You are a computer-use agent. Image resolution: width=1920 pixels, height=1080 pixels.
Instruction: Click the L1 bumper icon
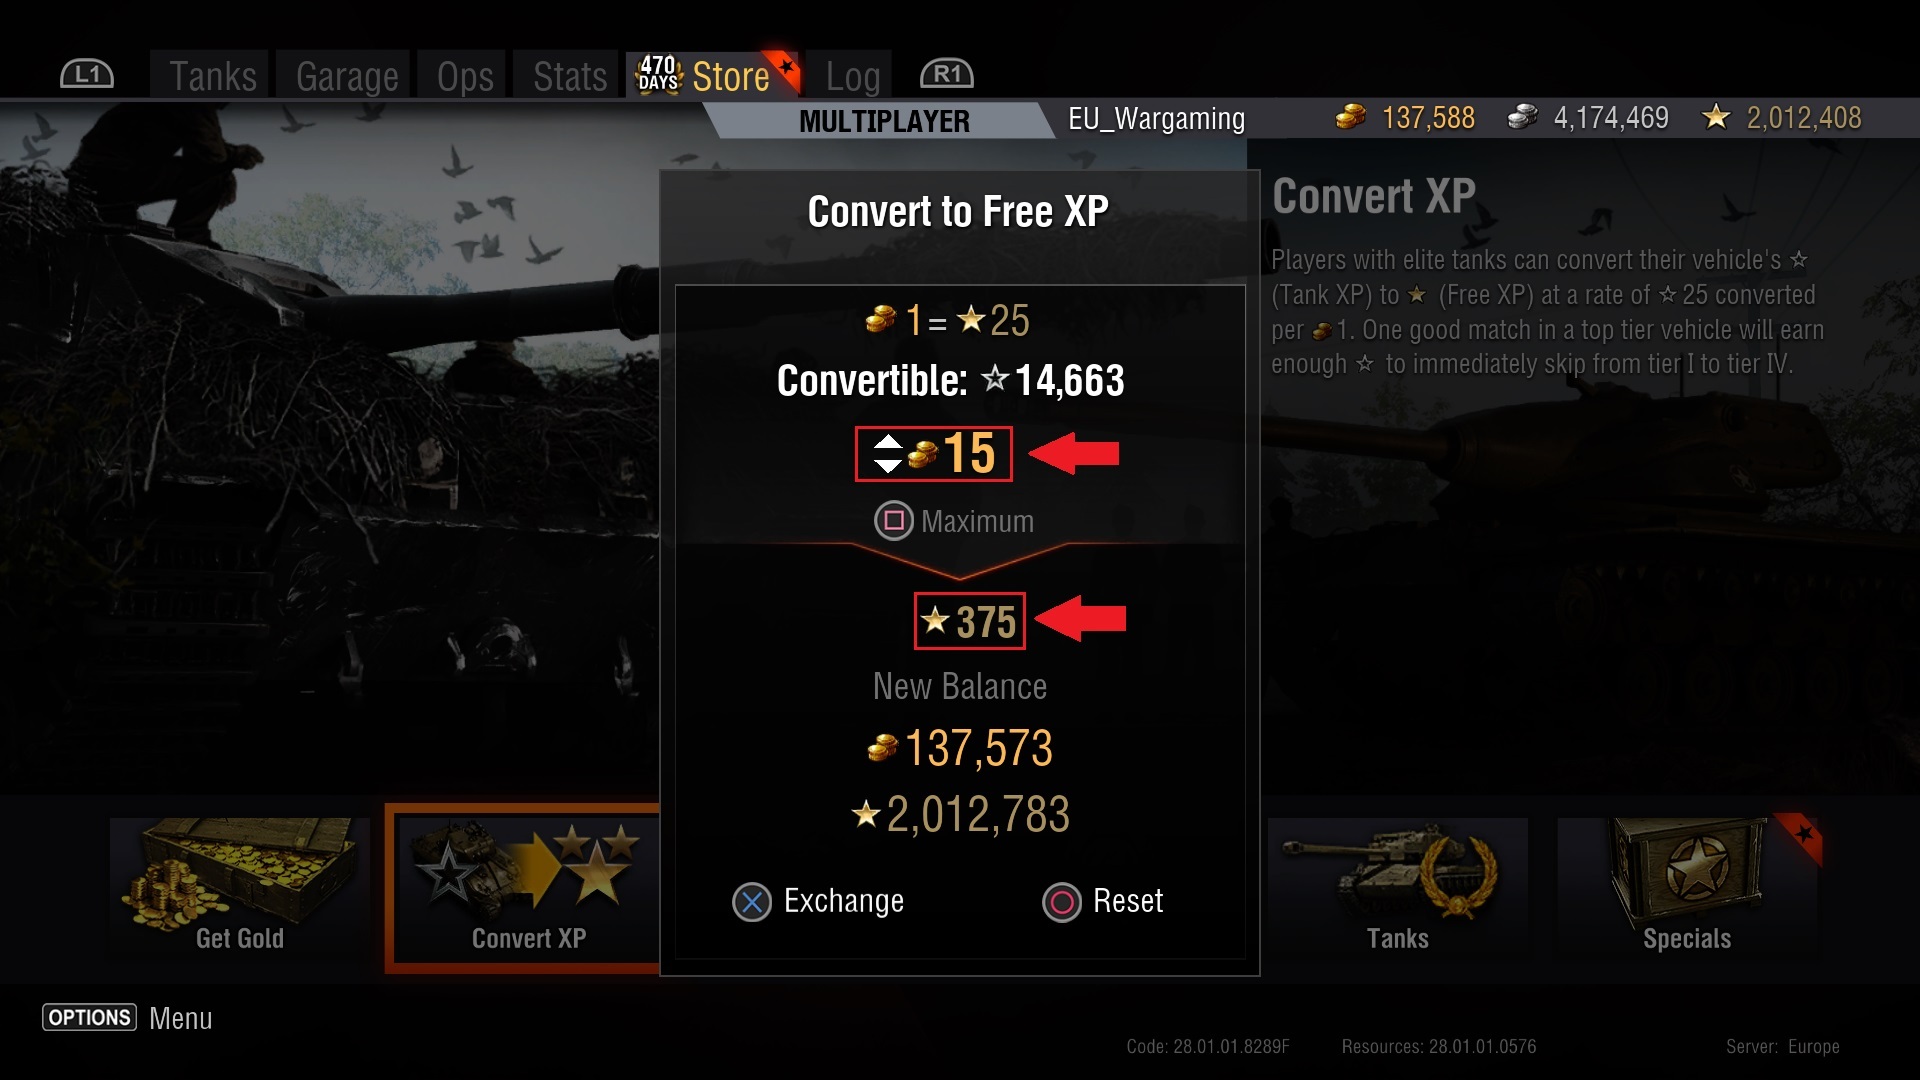coord(87,74)
